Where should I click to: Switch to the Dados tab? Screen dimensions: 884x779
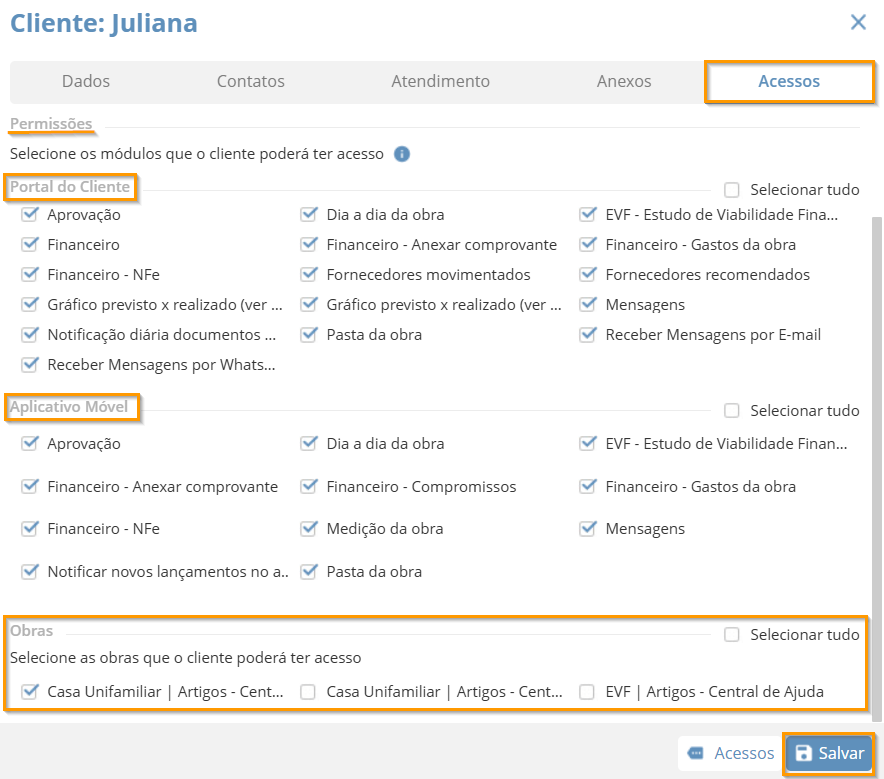[x=86, y=81]
